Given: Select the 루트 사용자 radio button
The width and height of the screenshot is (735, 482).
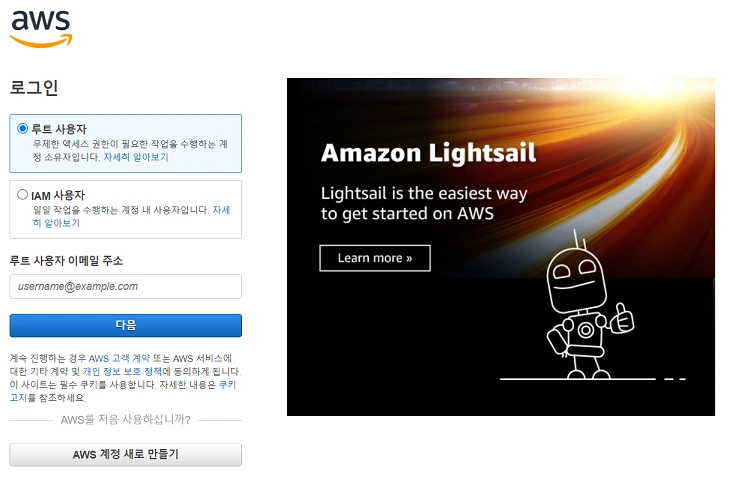Looking at the screenshot, I should (x=22, y=128).
